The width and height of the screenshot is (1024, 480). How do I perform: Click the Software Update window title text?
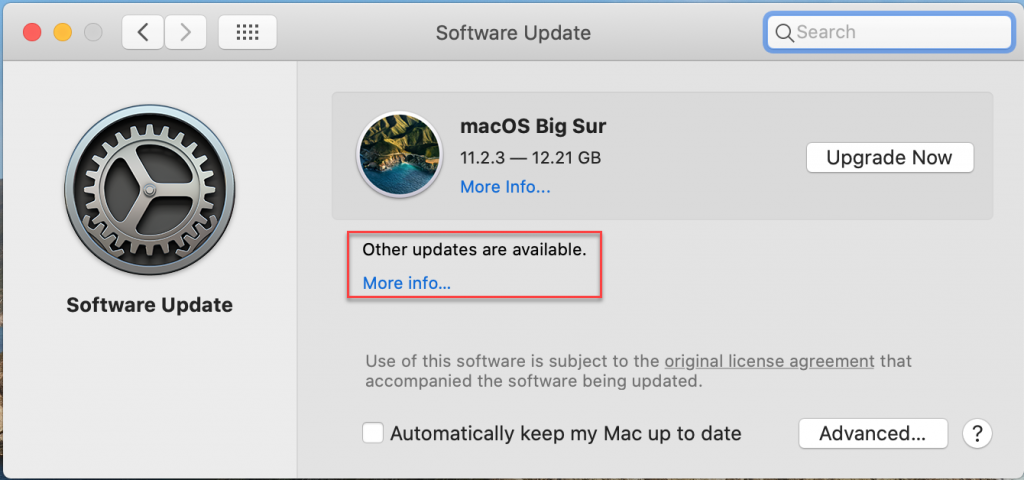click(513, 33)
